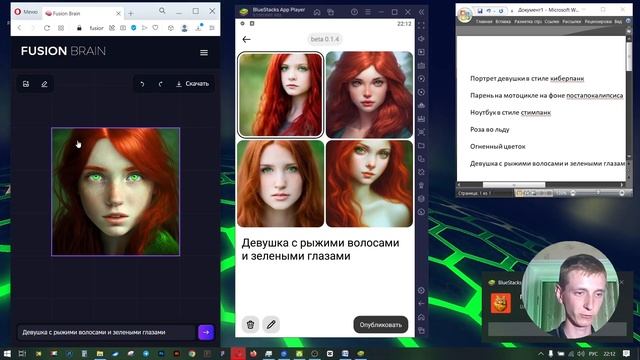Open the Opera Меню button

26,12
